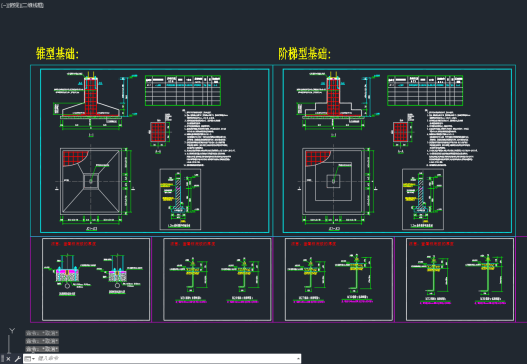Close the command line panel

[x=9, y=359]
